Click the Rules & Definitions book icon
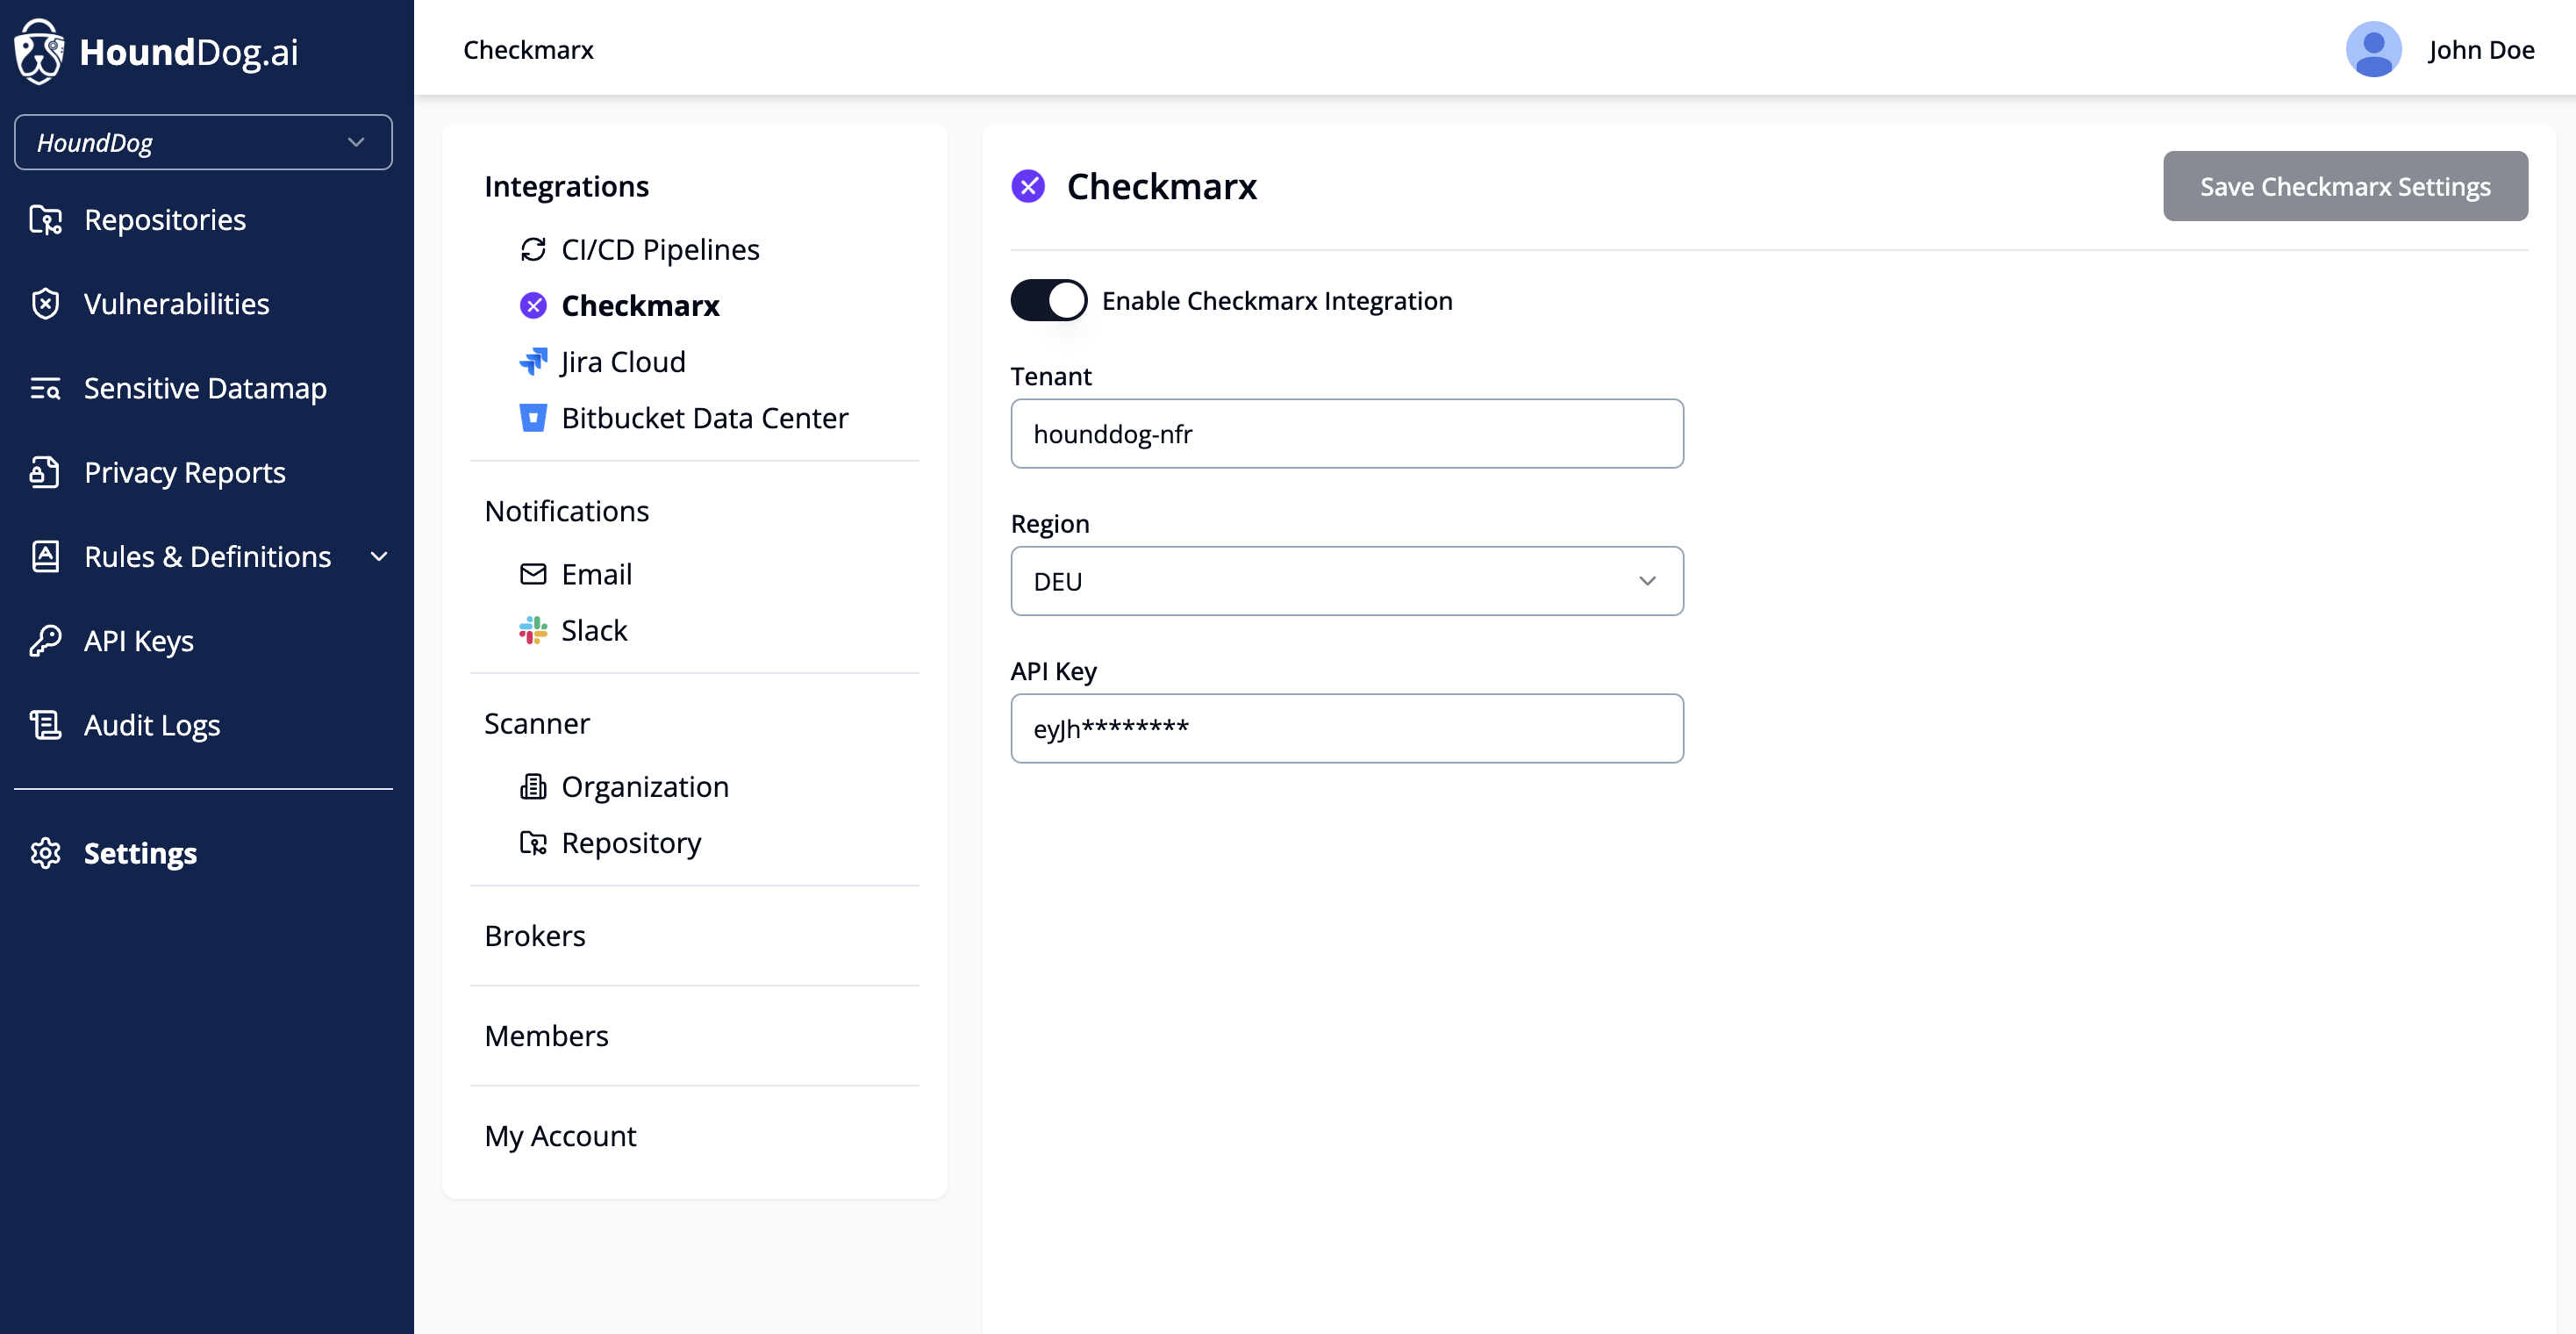 click(x=45, y=557)
